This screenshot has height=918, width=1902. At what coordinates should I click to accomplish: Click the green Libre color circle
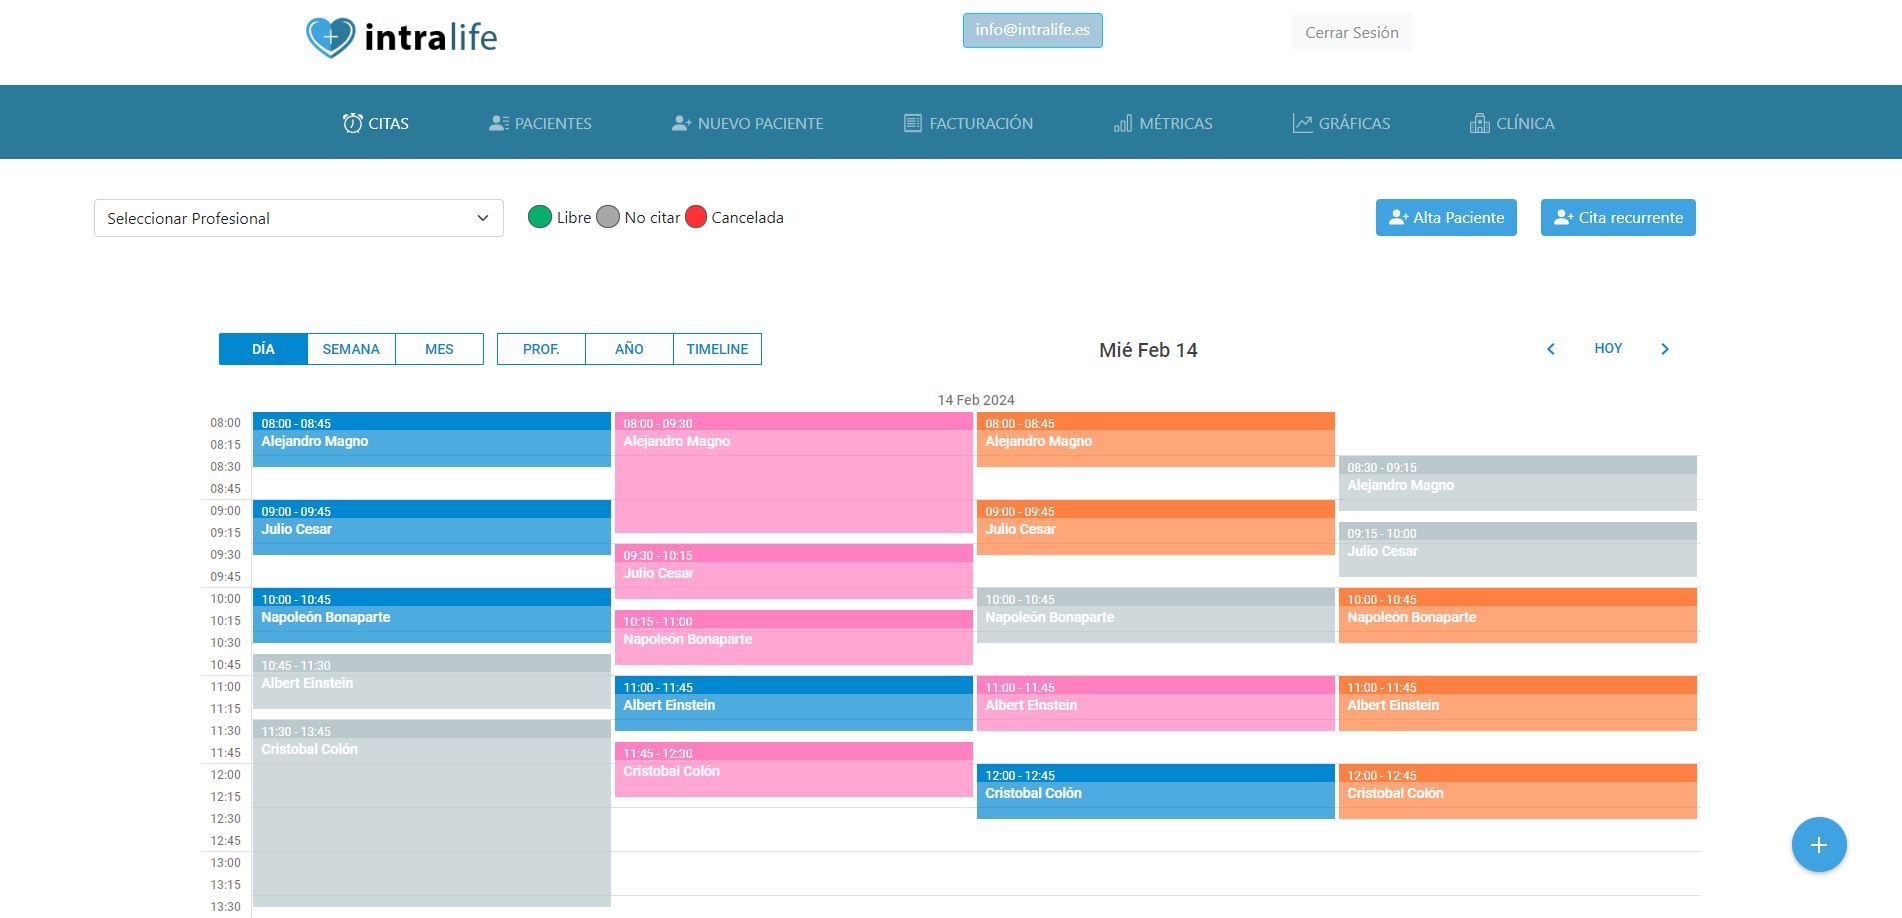[540, 217]
